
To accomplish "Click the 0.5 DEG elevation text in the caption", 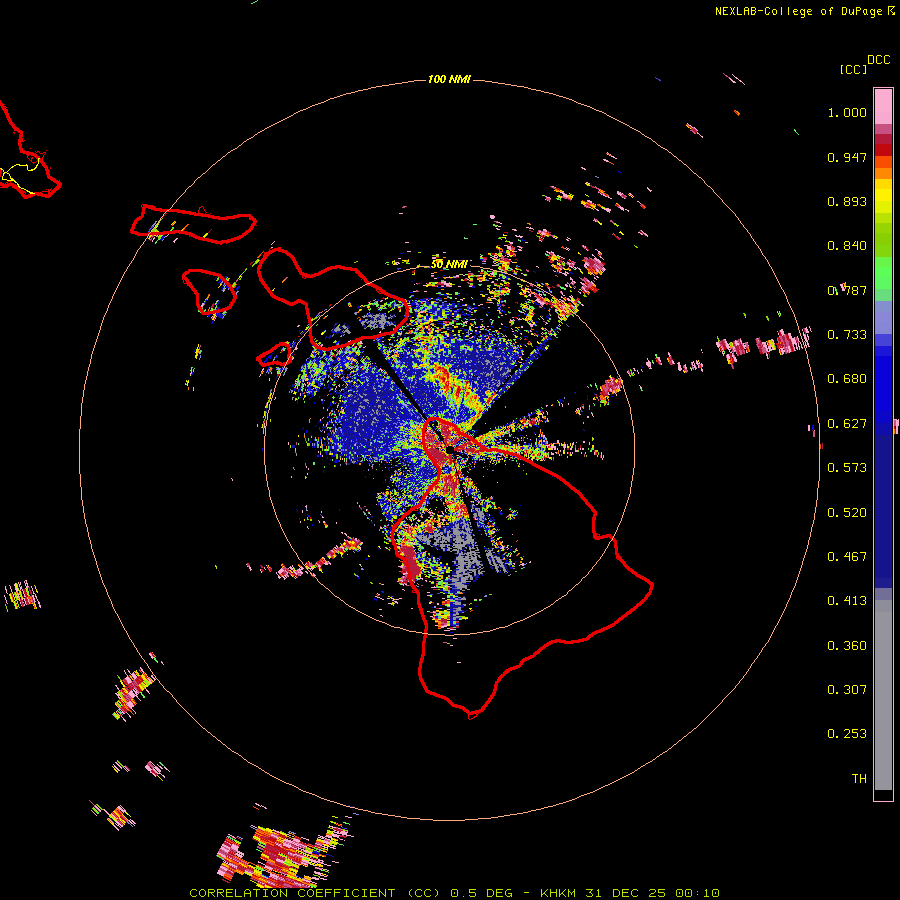I will pos(484,893).
